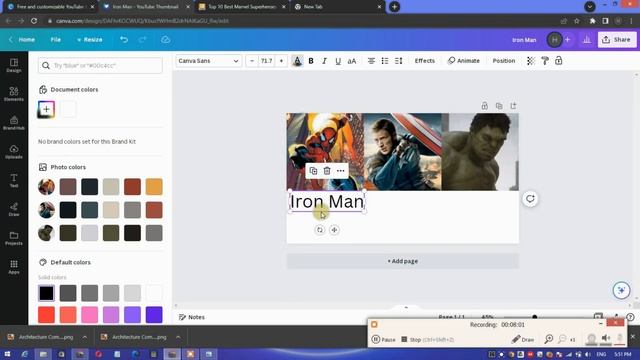Screen dimensions: 640x360
Task: Lock the page with the page lock icon
Action: point(484,106)
